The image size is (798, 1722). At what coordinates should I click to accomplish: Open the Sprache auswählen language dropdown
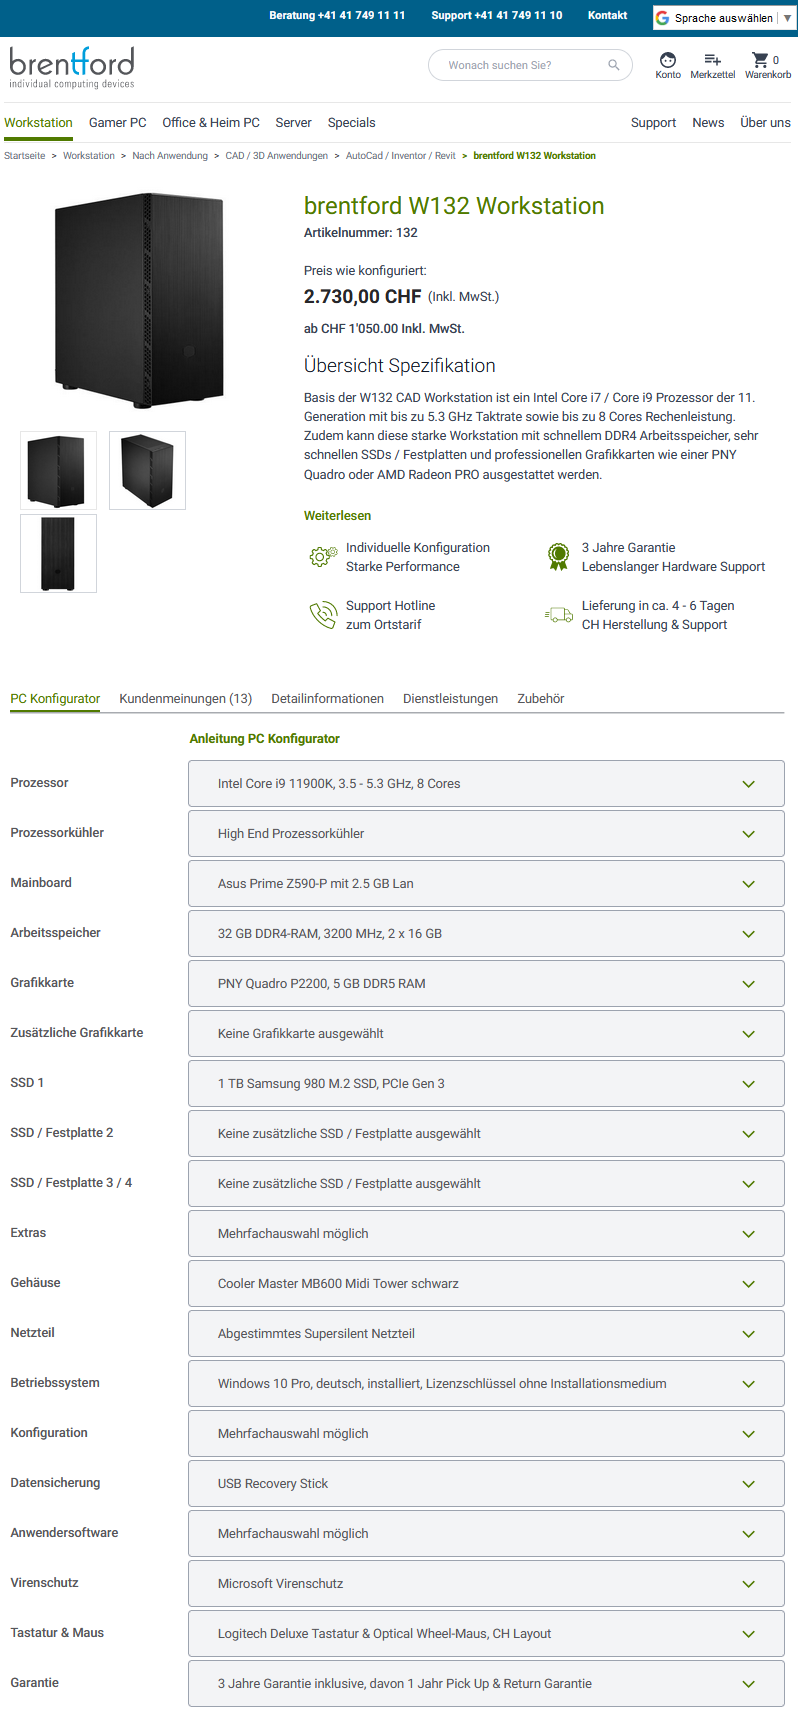click(724, 18)
